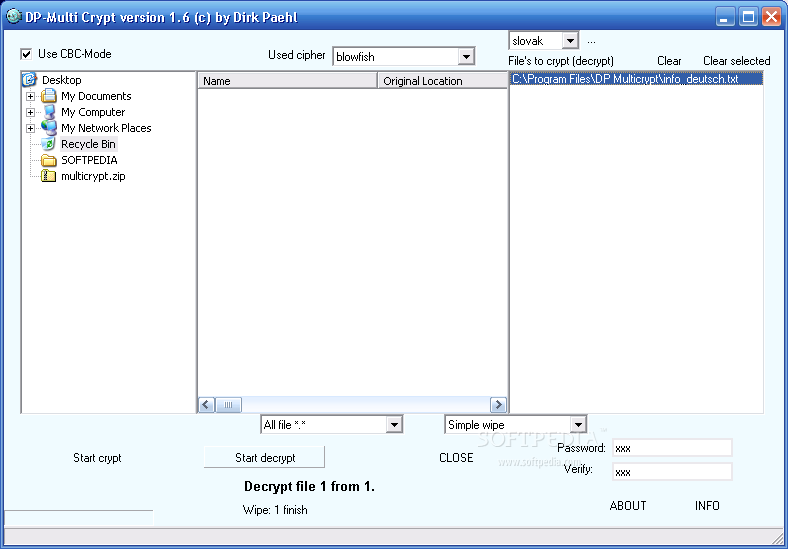This screenshot has height=549, width=788.
Task: Open the INFO dialog
Action: click(x=707, y=506)
